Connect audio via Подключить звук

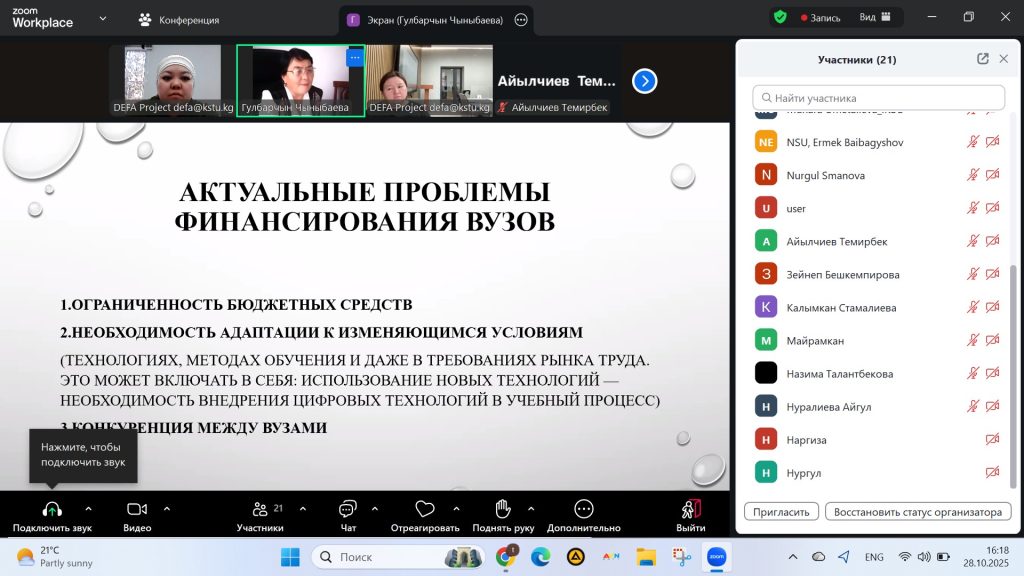[x=52, y=509]
